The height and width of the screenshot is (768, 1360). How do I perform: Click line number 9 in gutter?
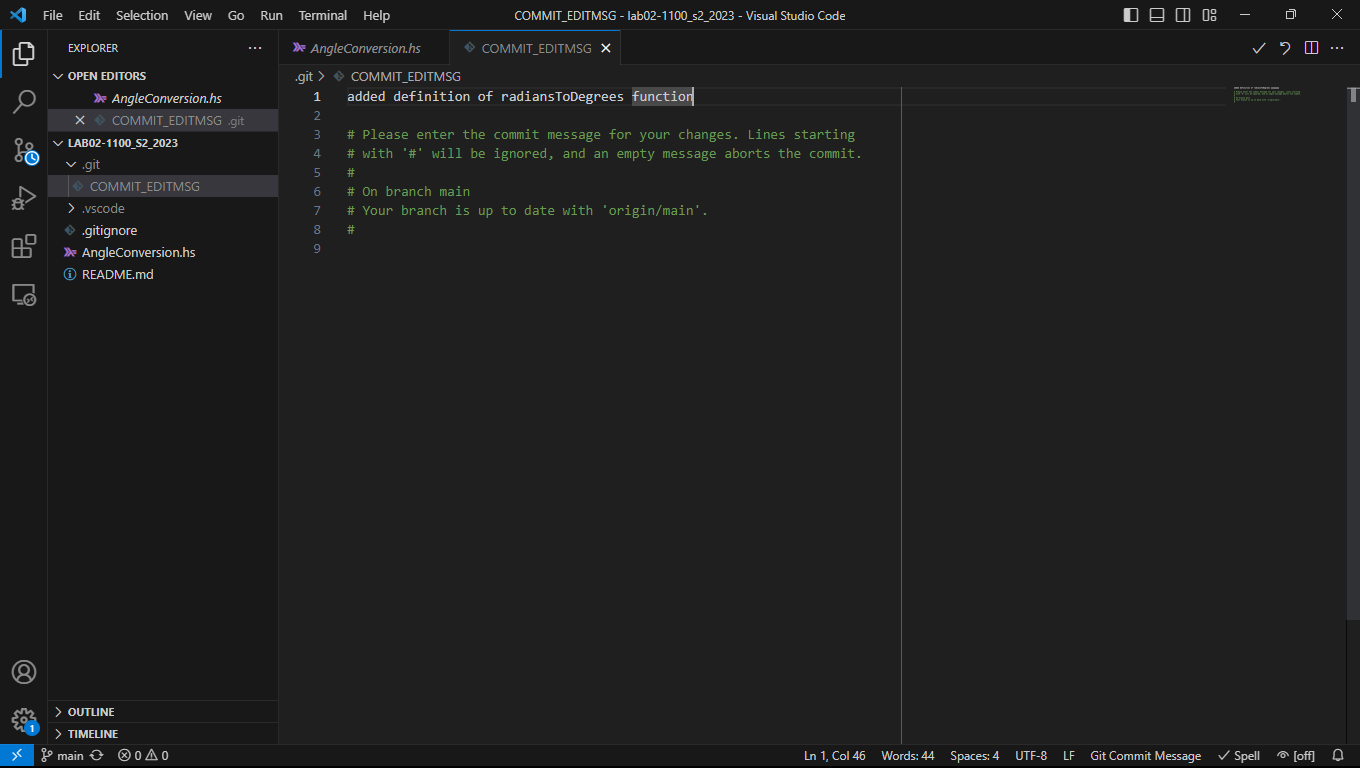[317, 248]
